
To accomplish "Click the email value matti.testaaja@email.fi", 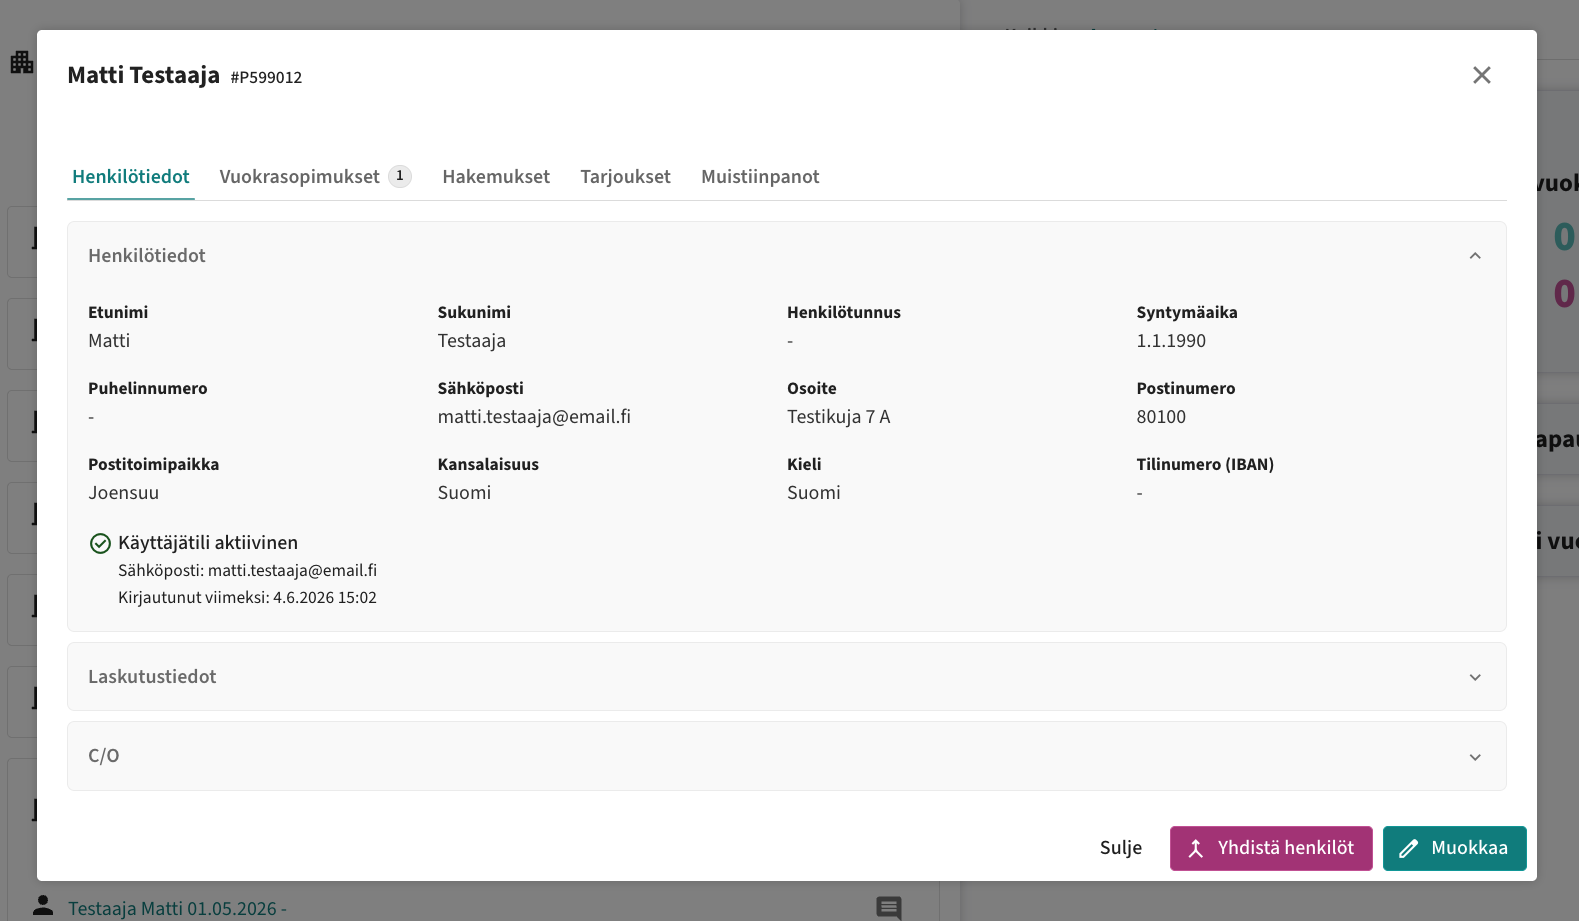I will [534, 417].
